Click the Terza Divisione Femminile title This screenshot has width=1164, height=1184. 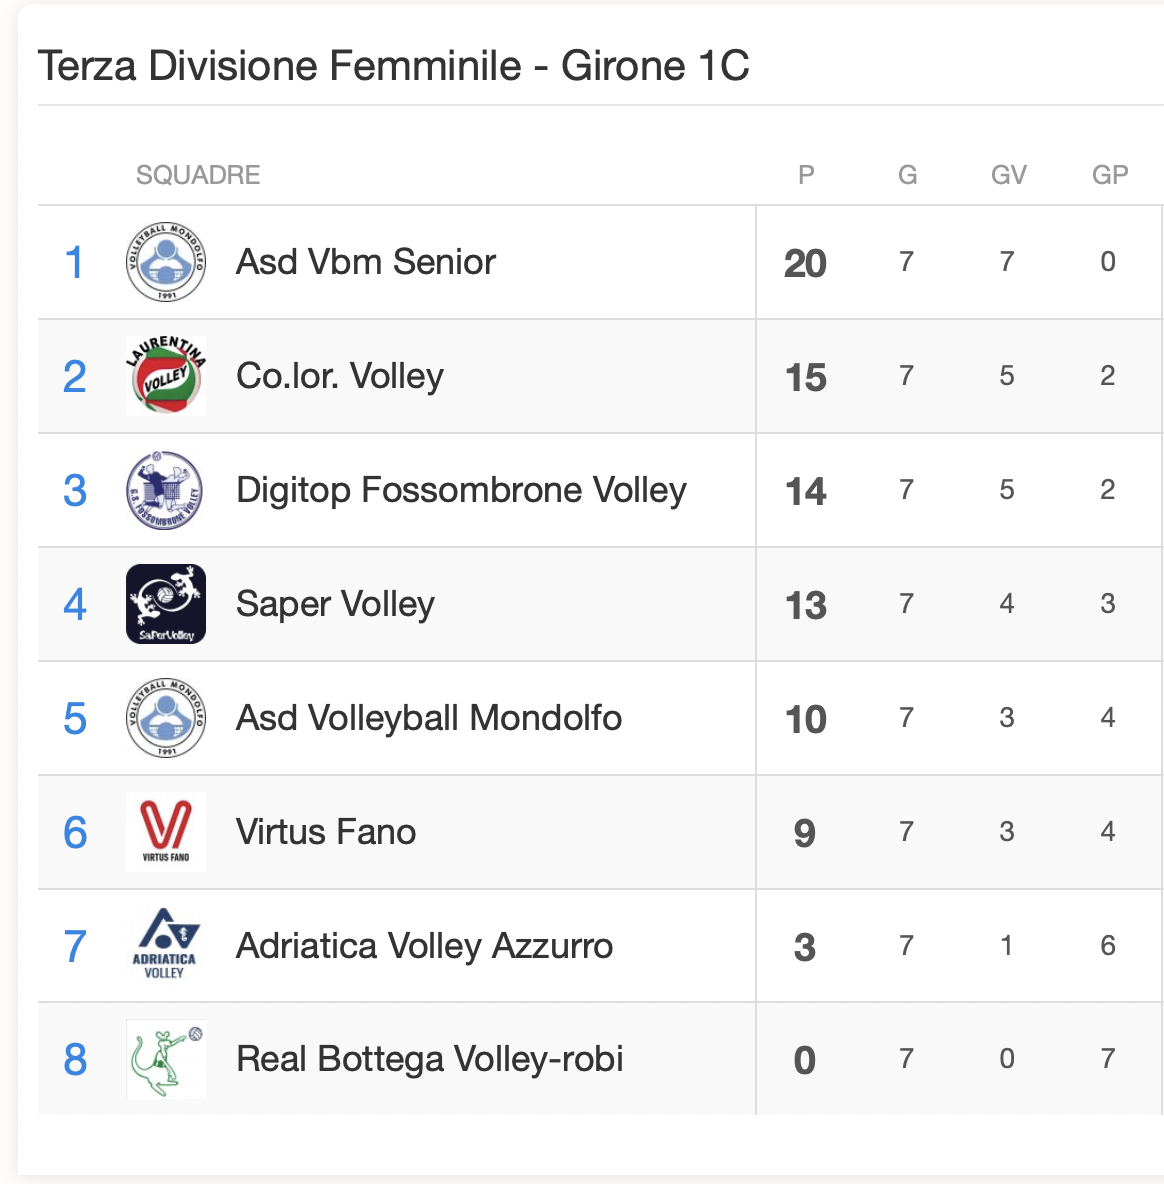pos(393,66)
